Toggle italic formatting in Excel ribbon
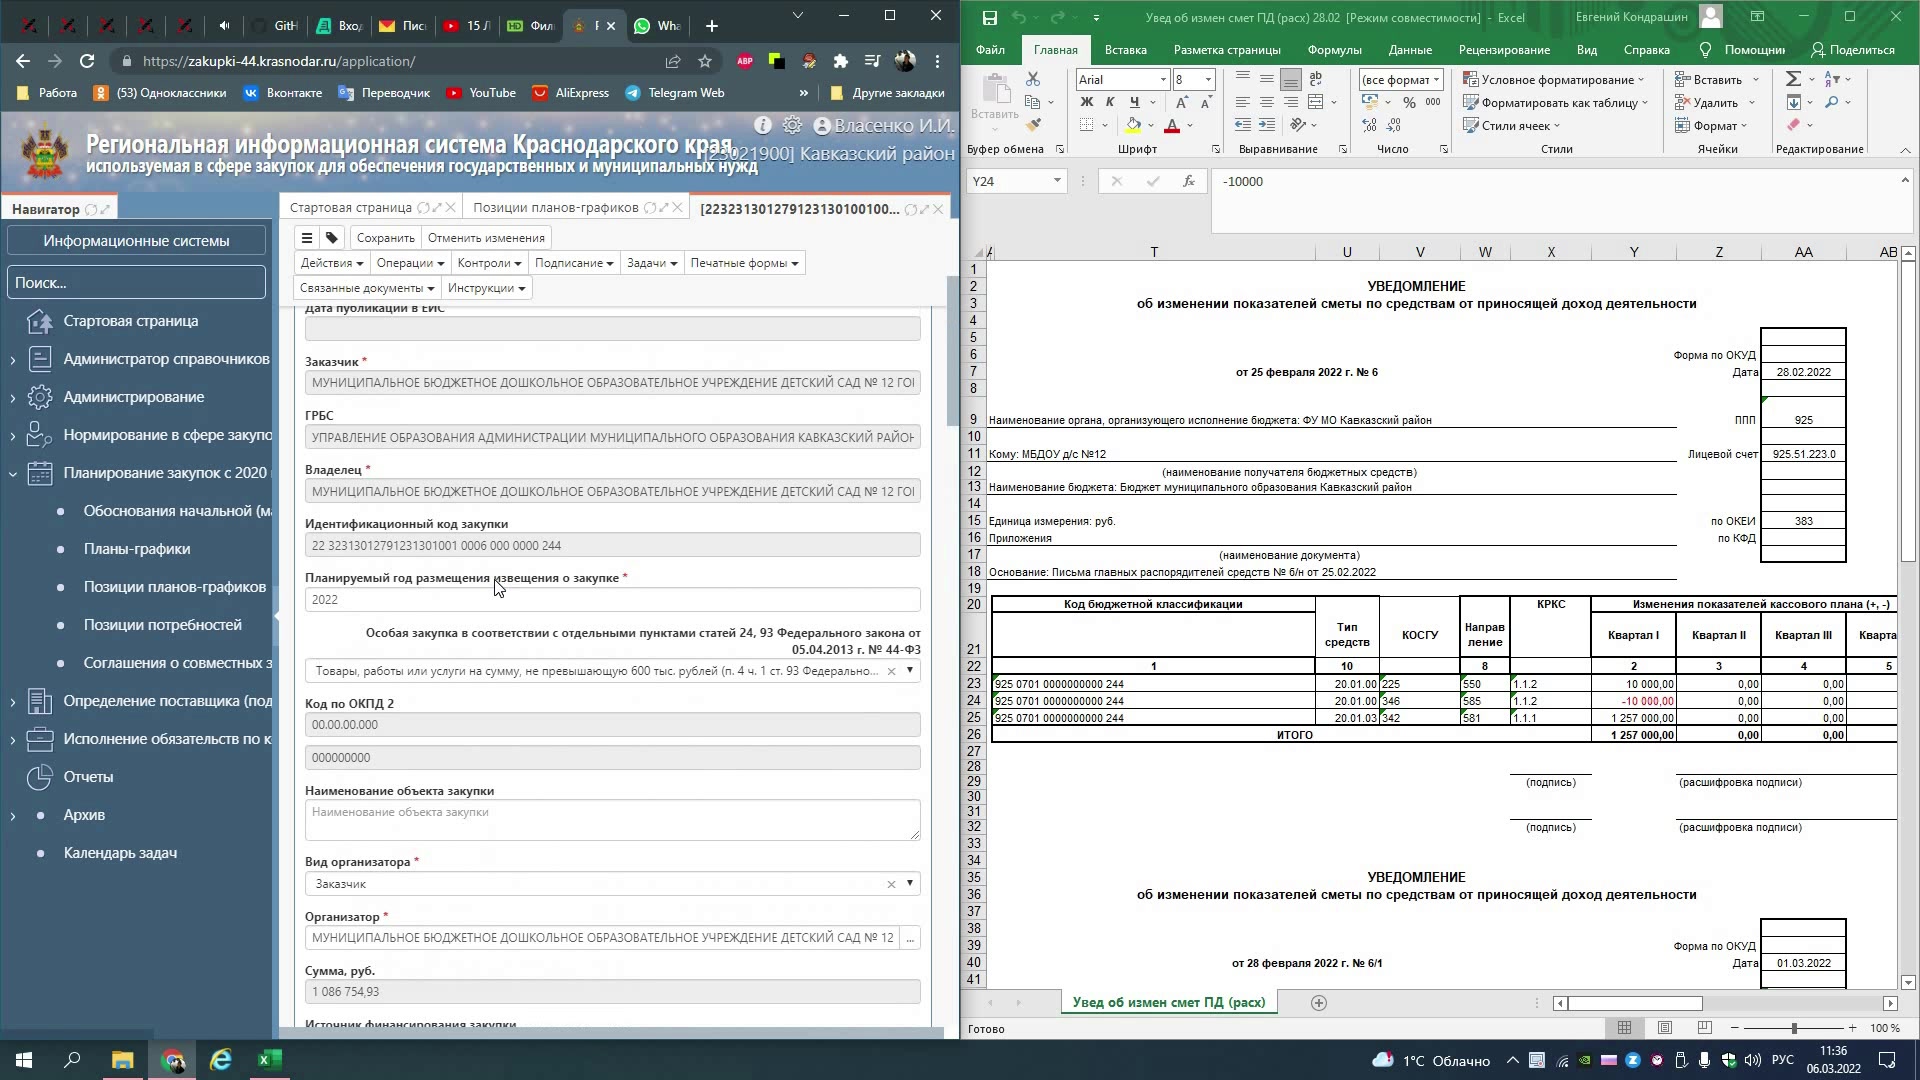 (1110, 102)
